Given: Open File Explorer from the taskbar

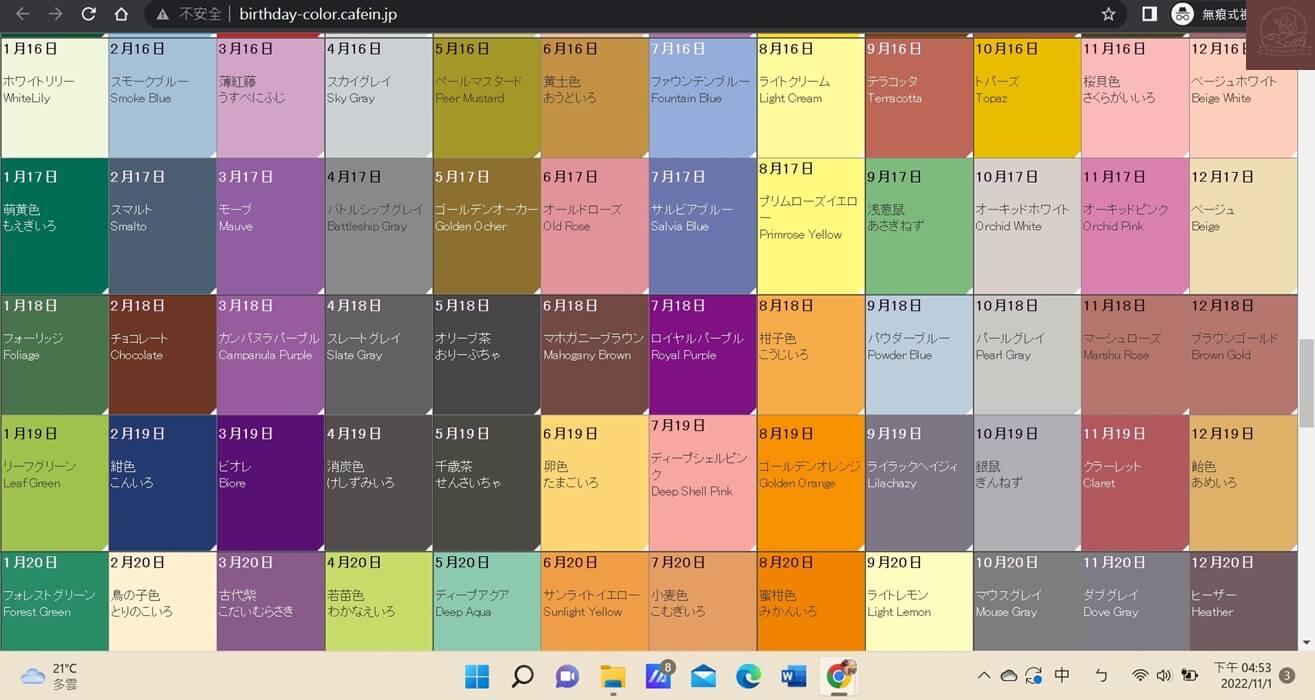Looking at the screenshot, I should [x=612, y=677].
